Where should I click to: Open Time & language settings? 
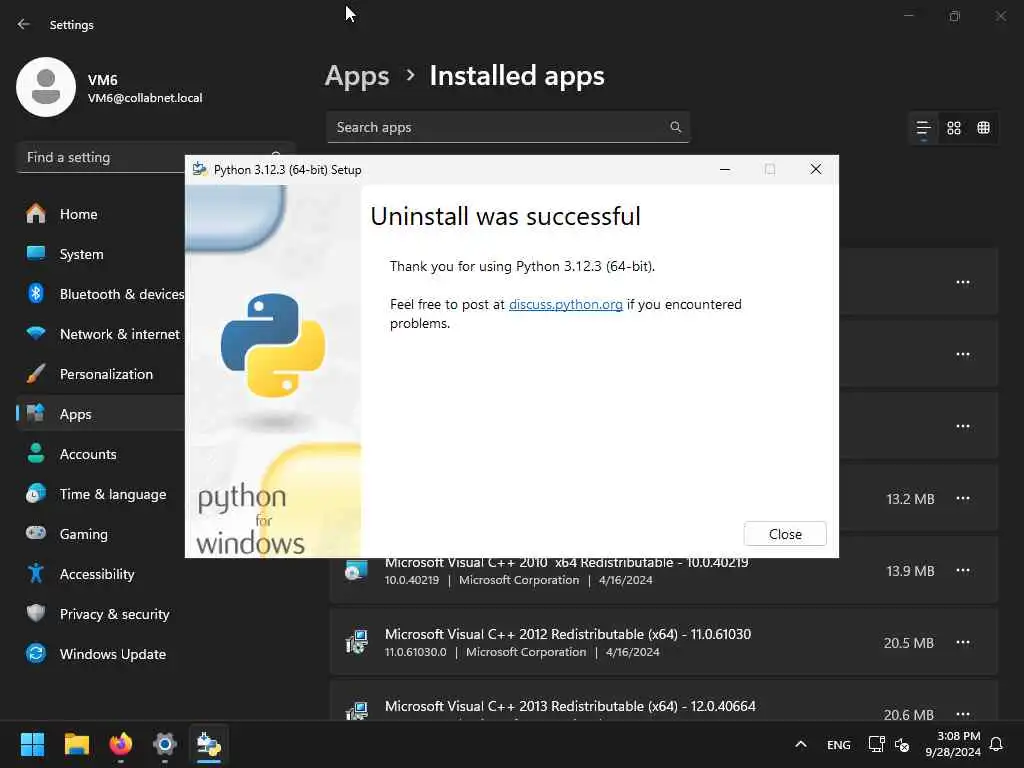101,494
